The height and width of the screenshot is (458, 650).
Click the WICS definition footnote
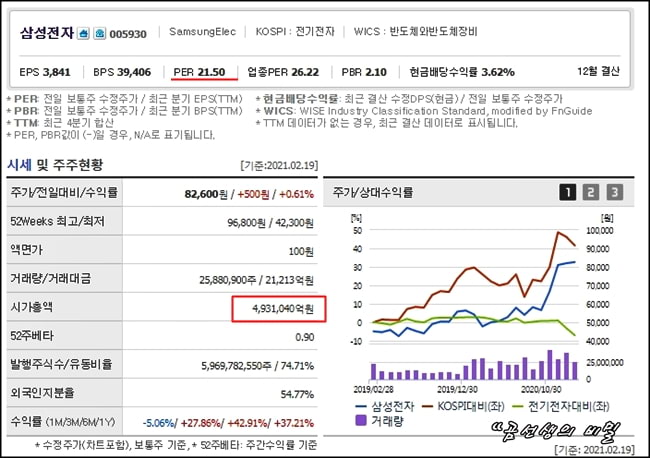coord(424,111)
